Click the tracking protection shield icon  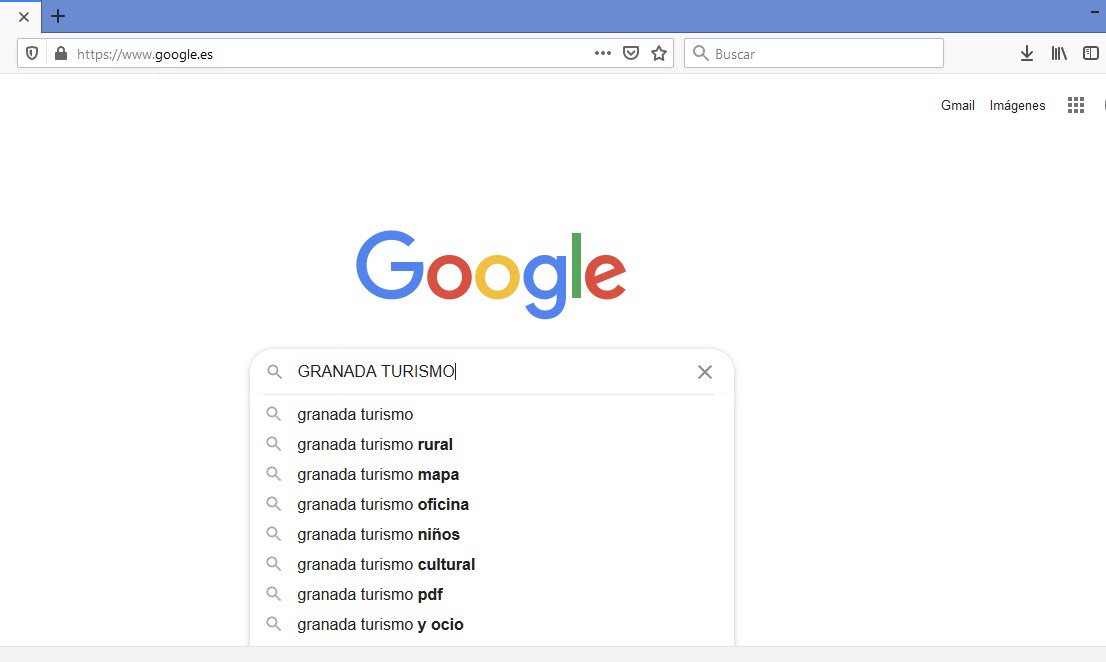(x=32, y=54)
